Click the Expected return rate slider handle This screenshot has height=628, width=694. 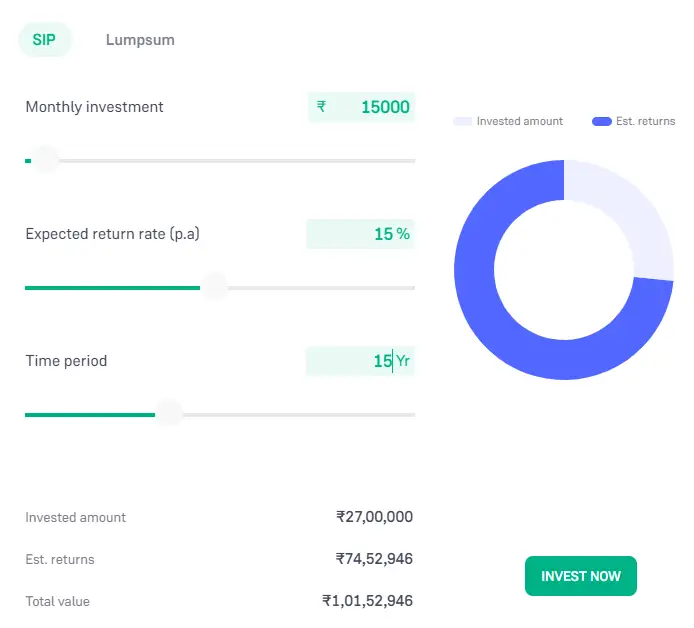pyautogui.click(x=214, y=288)
